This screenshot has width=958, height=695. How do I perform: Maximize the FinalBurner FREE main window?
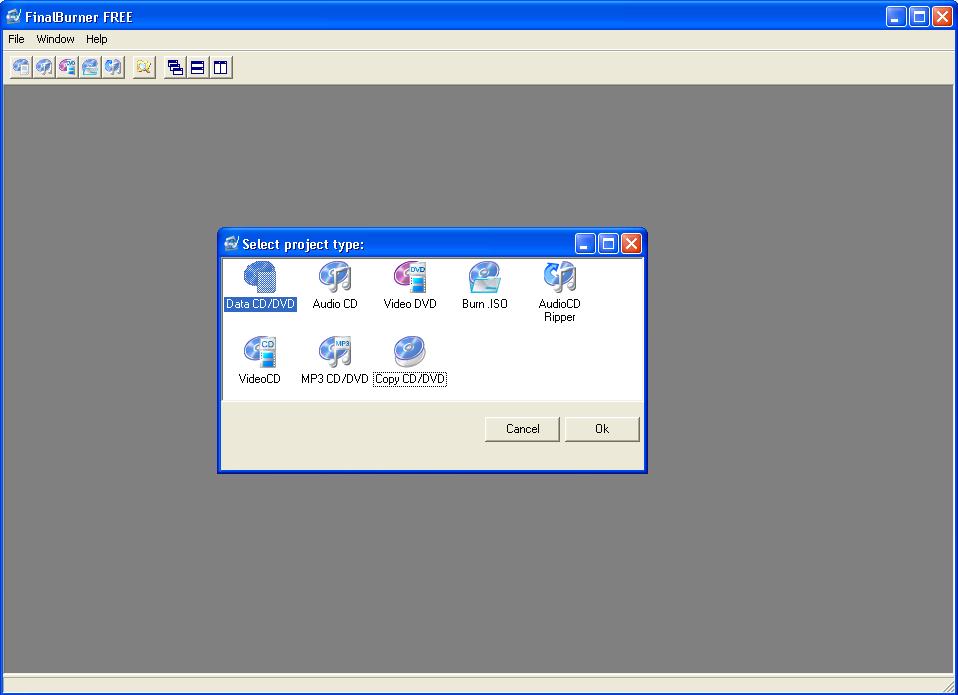919,16
